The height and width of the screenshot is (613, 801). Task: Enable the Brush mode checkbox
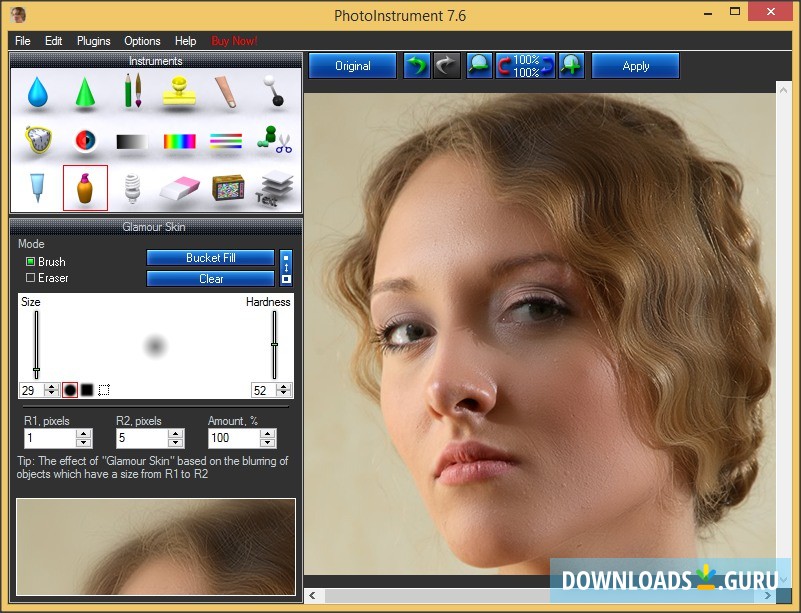click(x=30, y=262)
